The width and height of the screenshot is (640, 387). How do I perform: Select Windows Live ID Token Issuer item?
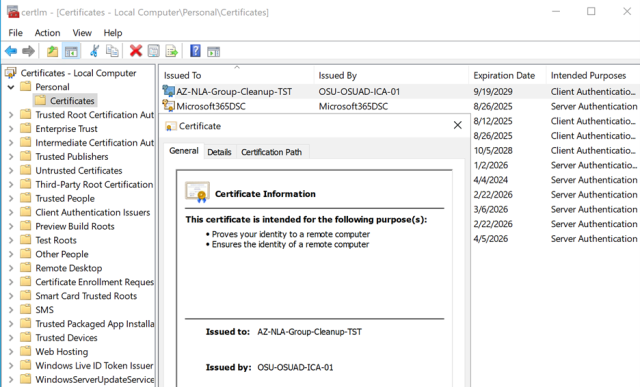[x=94, y=365]
